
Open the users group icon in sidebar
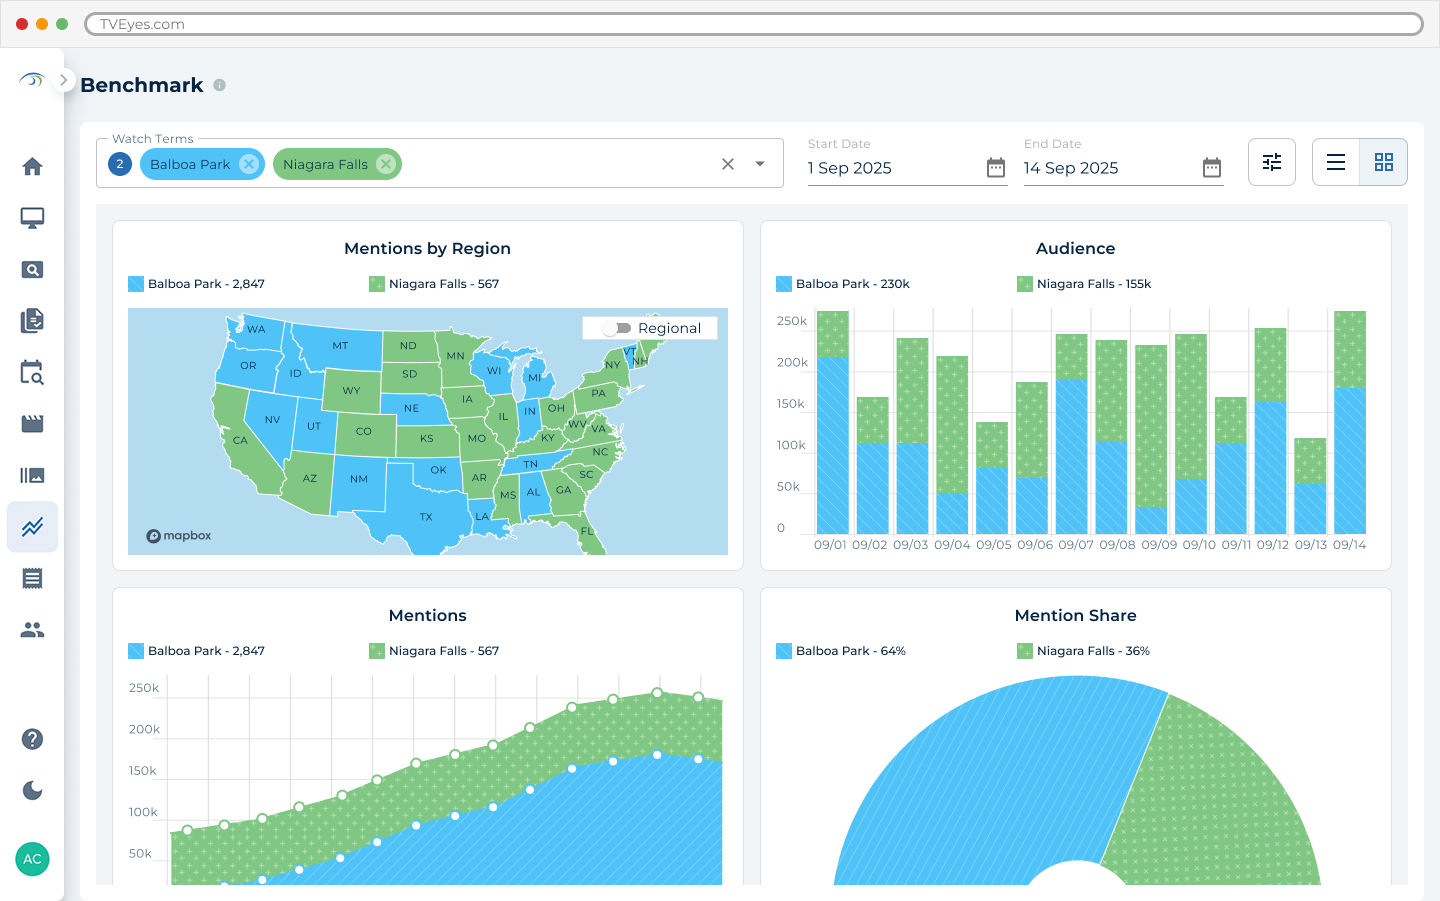pos(32,630)
